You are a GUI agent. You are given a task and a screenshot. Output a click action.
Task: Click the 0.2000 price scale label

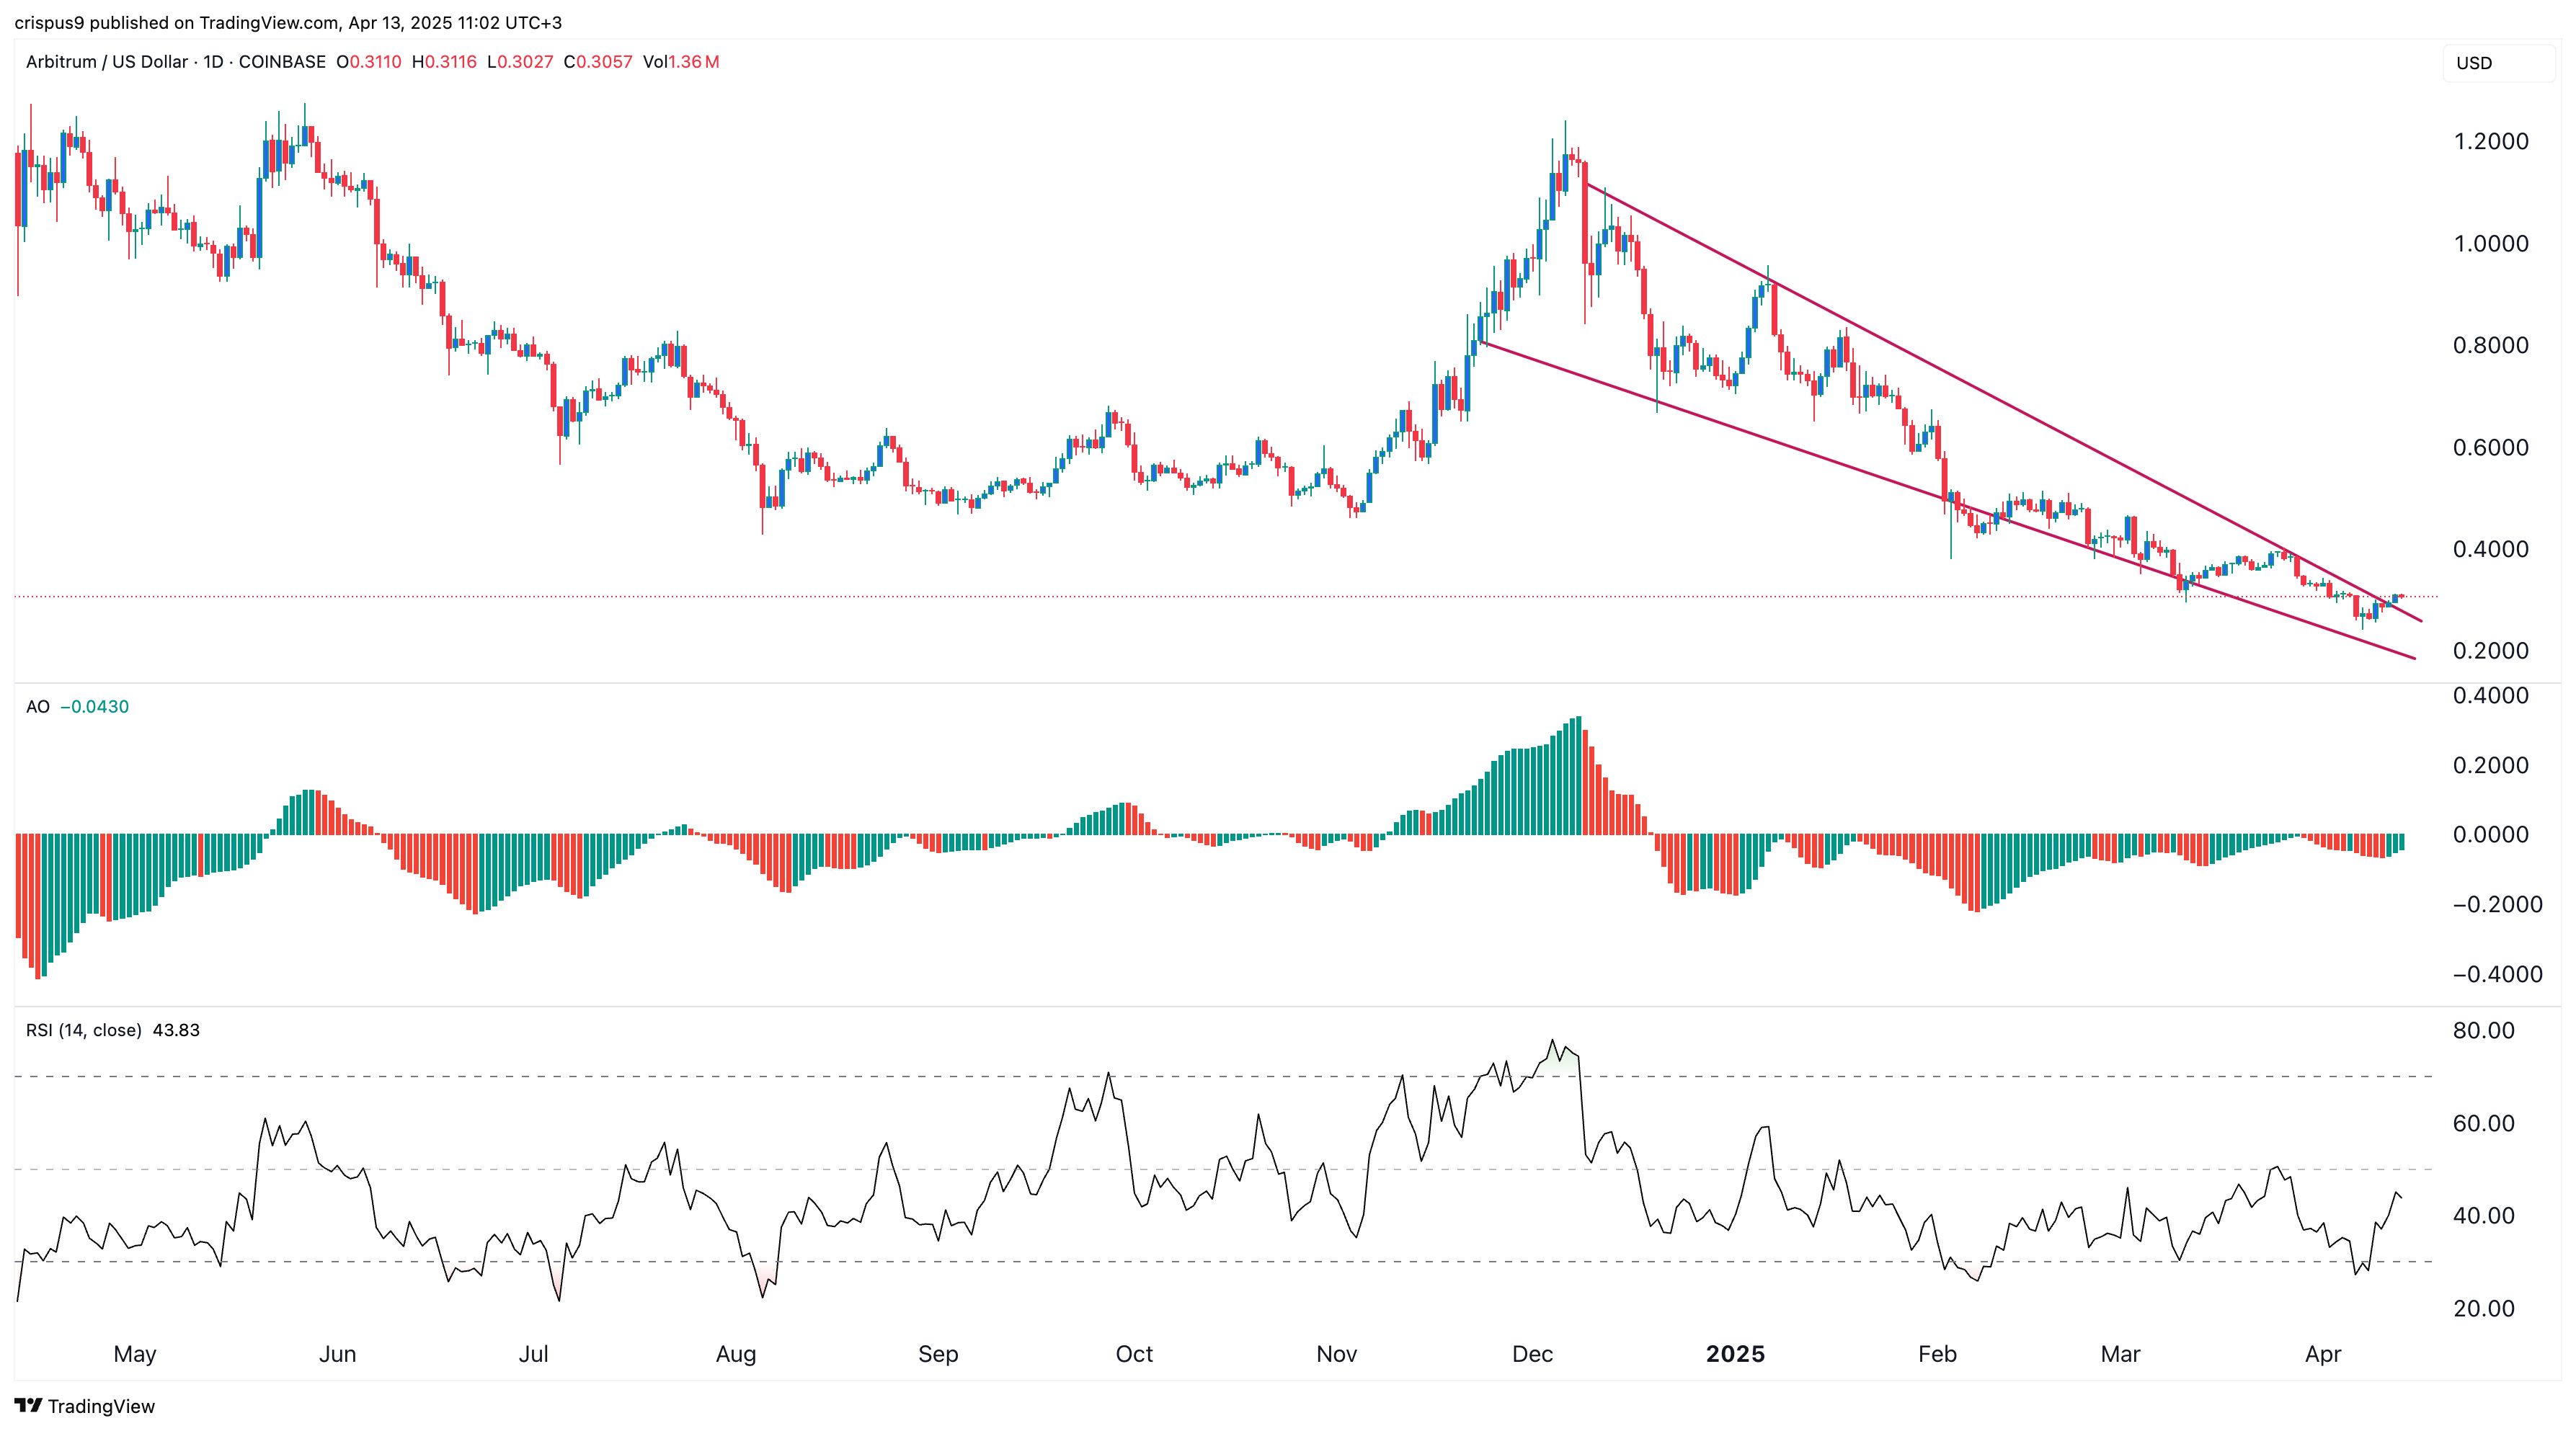pos(2490,651)
